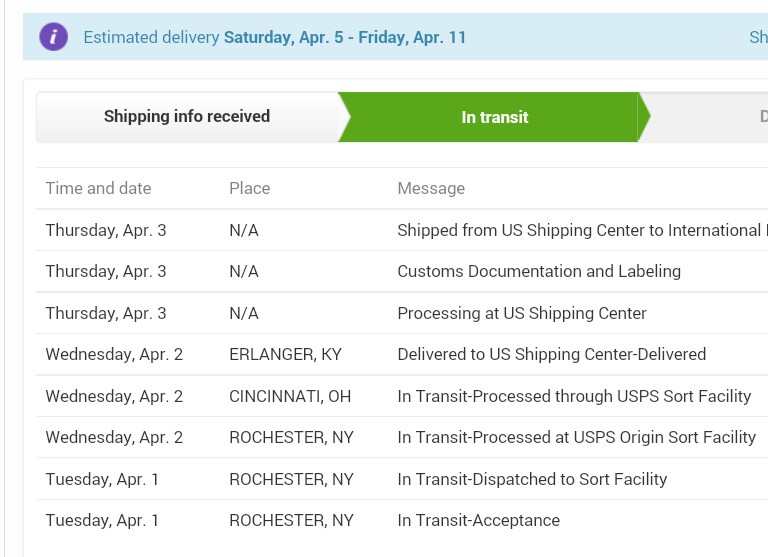The height and width of the screenshot is (557, 768).
Task: Click the Estimated delivery date range text
Action: [x=345, y=38]
